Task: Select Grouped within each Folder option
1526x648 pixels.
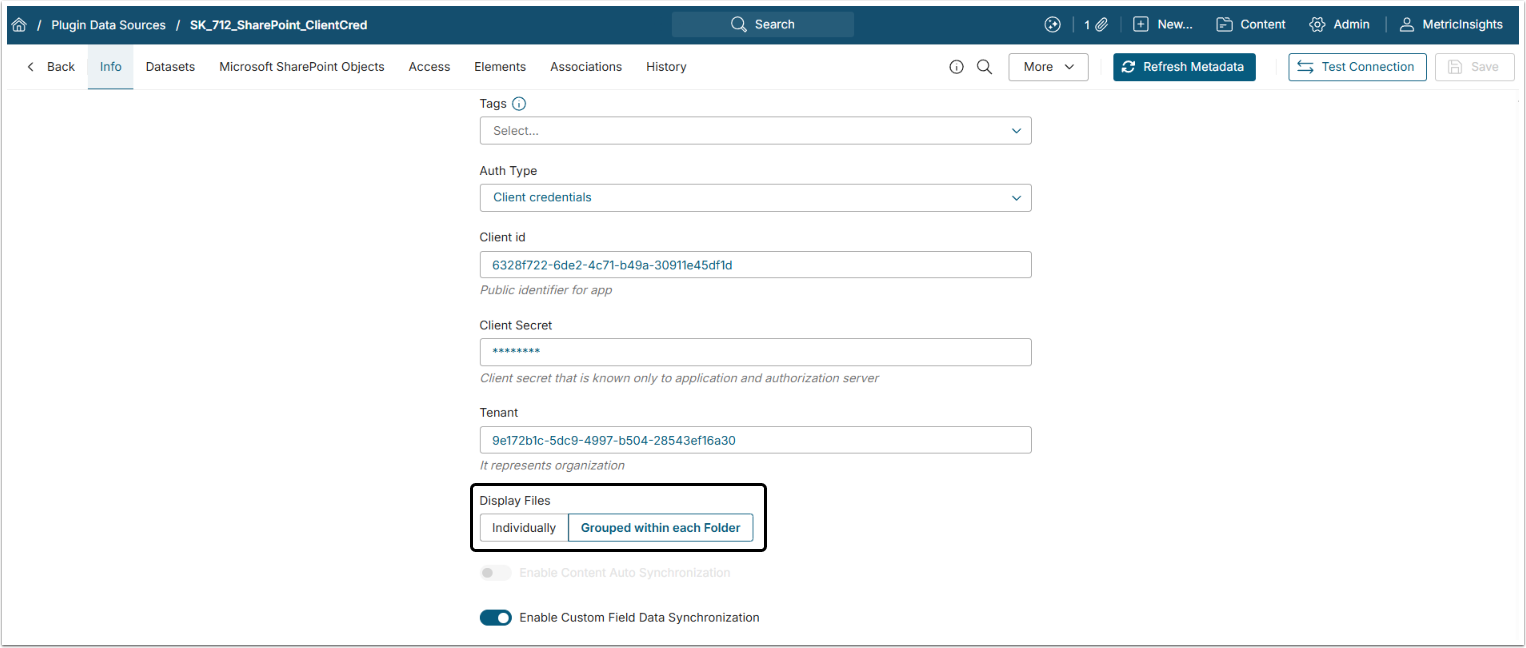Action: (x=660, y=528)
